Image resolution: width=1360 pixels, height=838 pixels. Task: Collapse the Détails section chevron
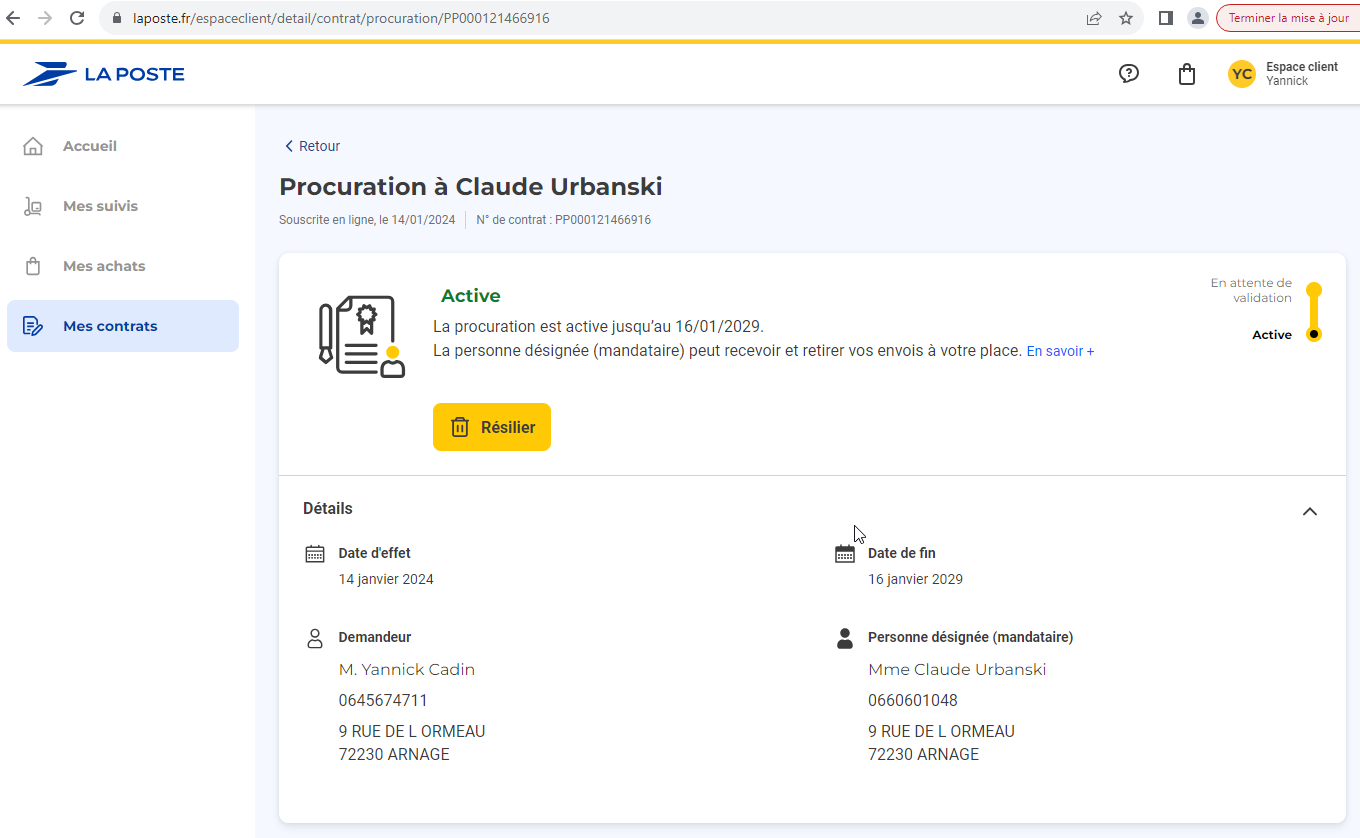click(x=1310, y=511)
